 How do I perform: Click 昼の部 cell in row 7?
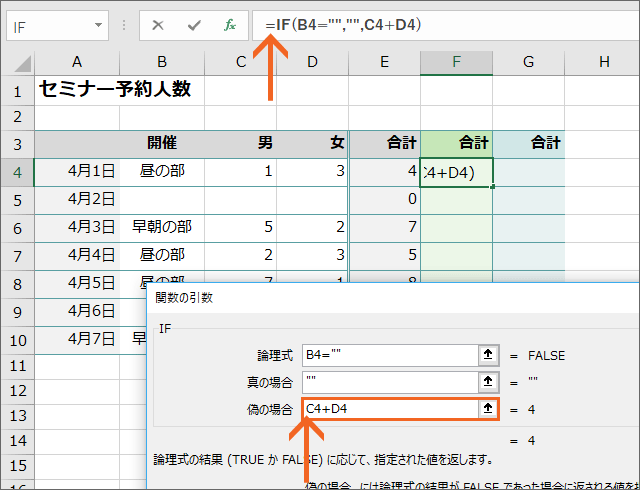[x=162, y=255]
